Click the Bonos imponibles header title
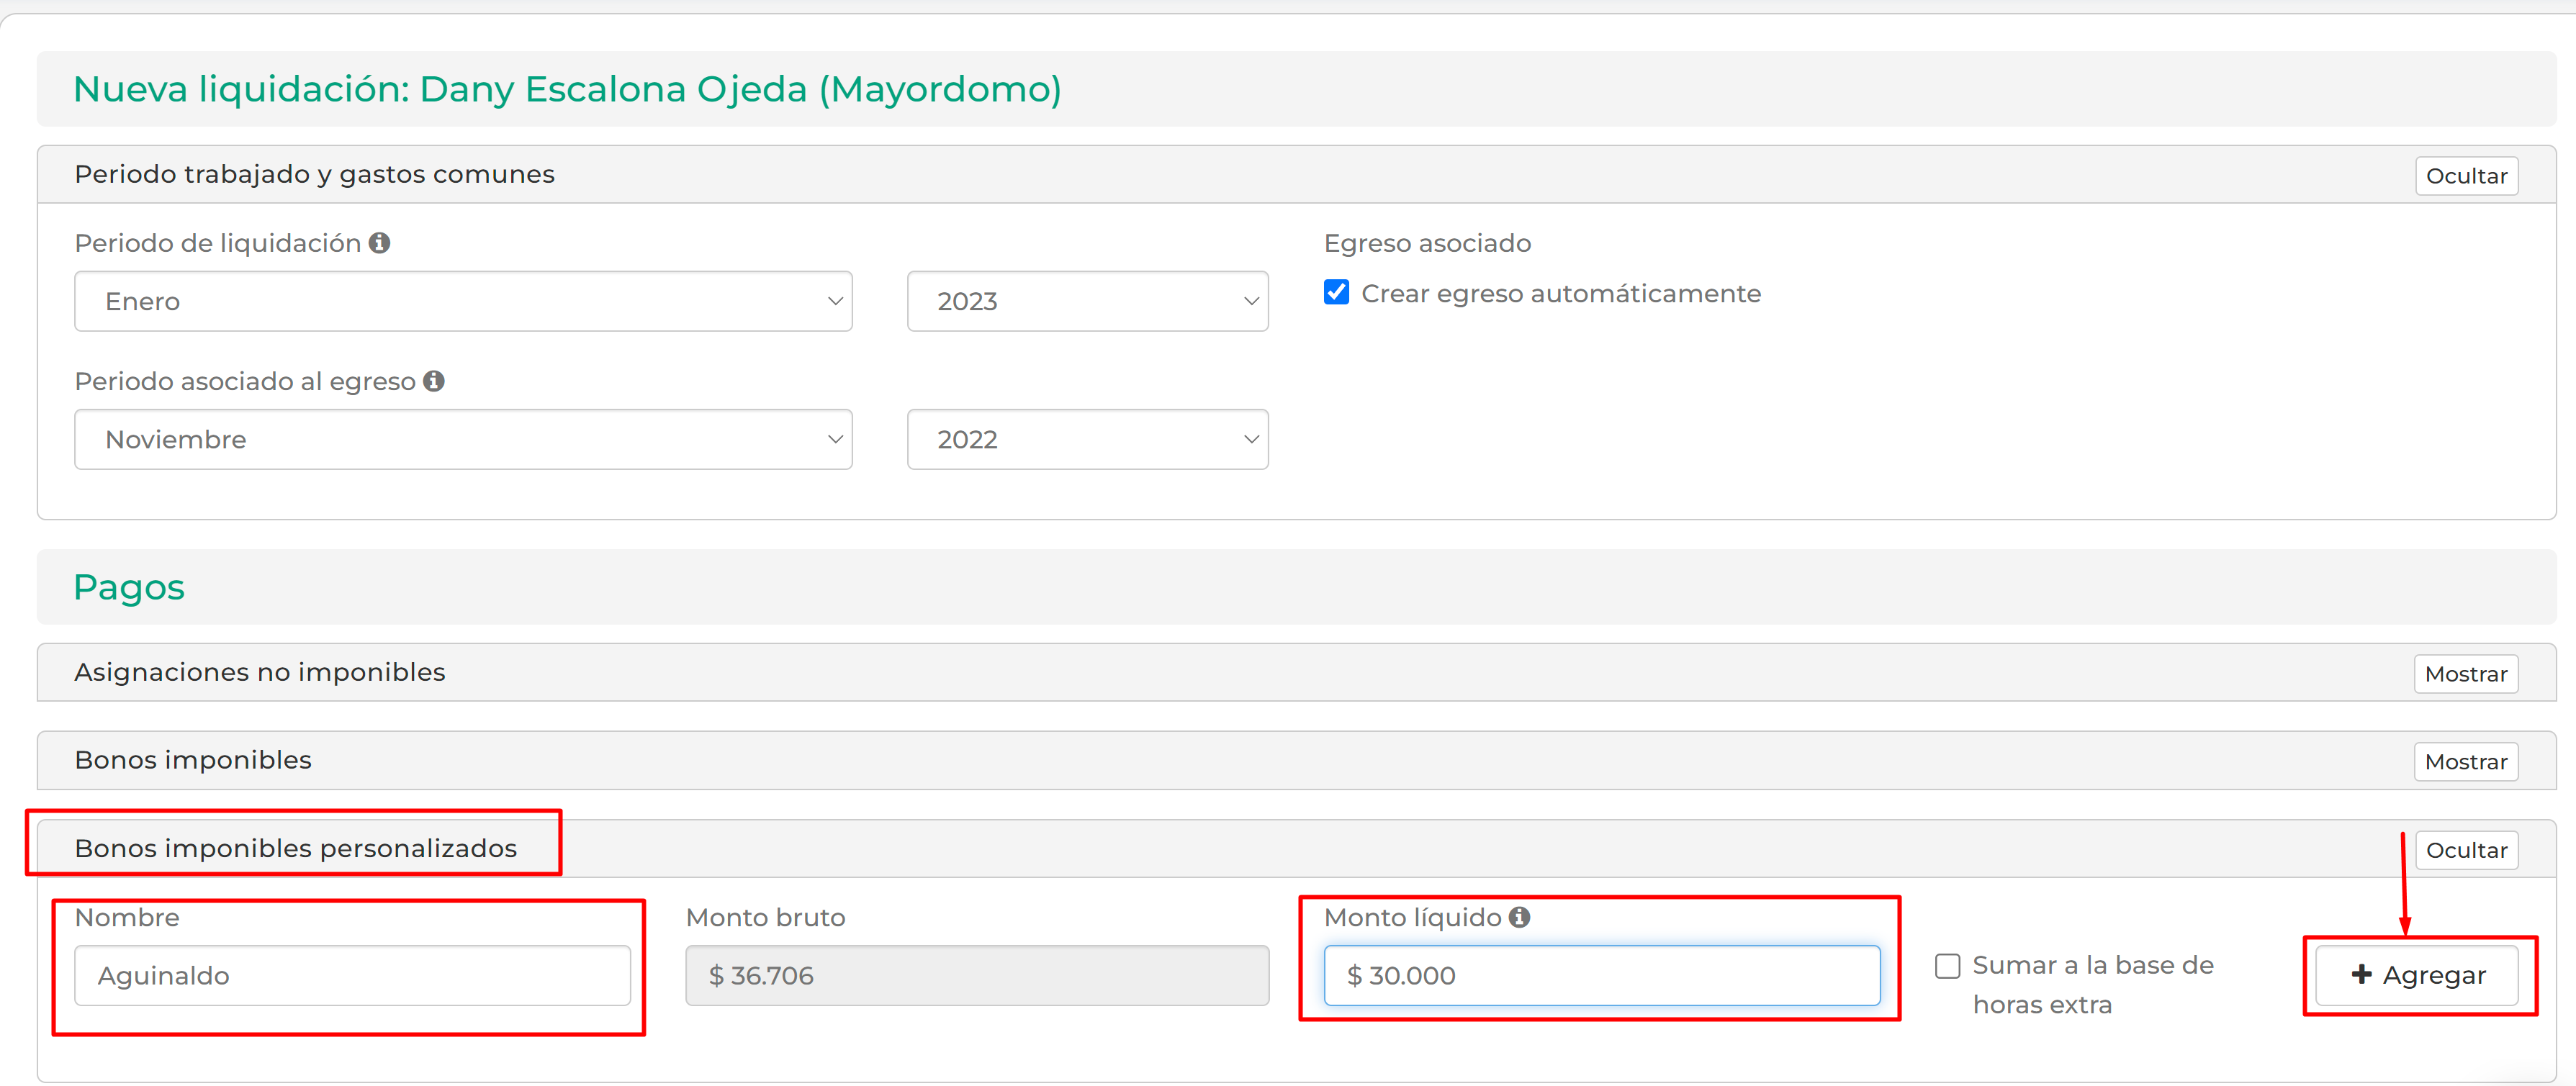Image resolution: width=2576 pixels, height=1086 pixels. (193, 760)
